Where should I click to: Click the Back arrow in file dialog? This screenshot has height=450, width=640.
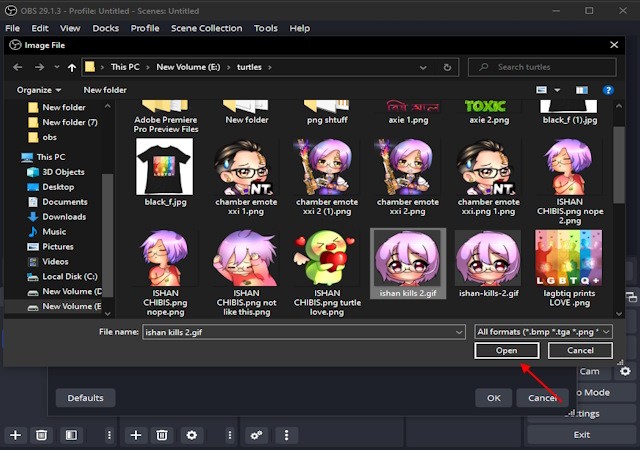point(18,67)
